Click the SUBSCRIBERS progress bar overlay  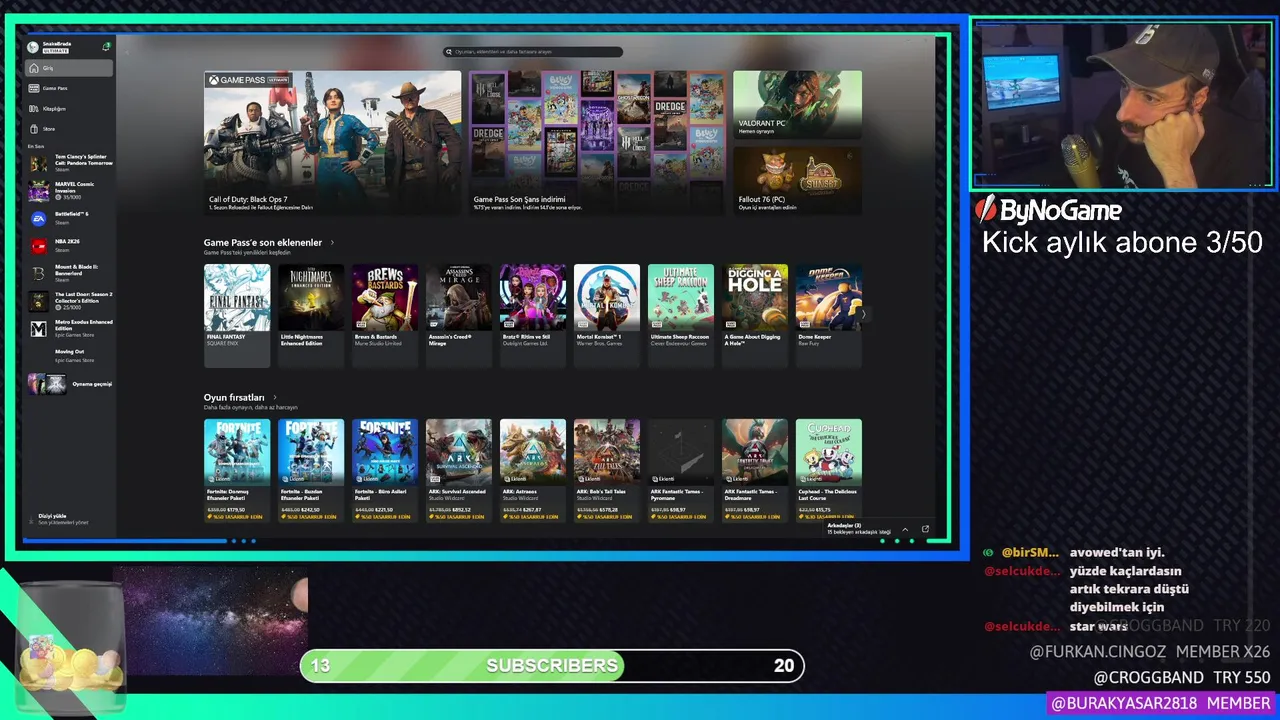[552, 666]
